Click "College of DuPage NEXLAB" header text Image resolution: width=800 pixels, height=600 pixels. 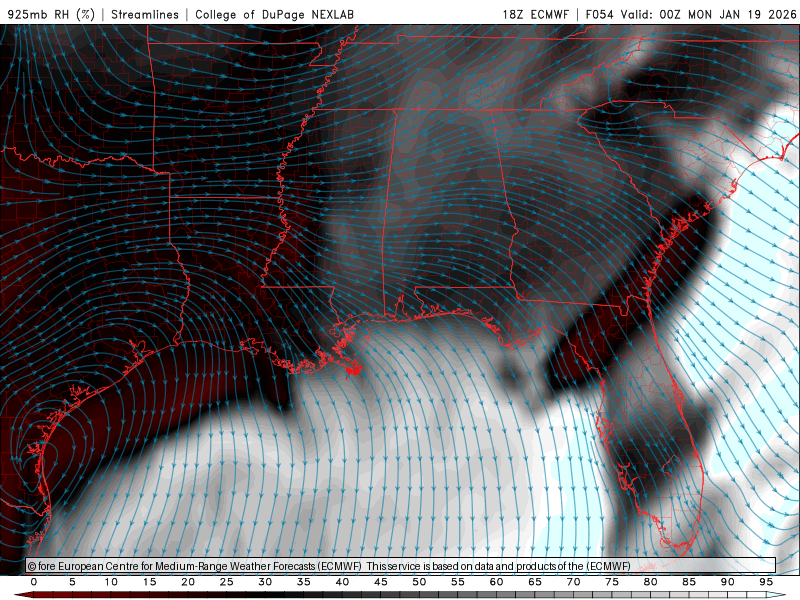(x=274, y=14)
